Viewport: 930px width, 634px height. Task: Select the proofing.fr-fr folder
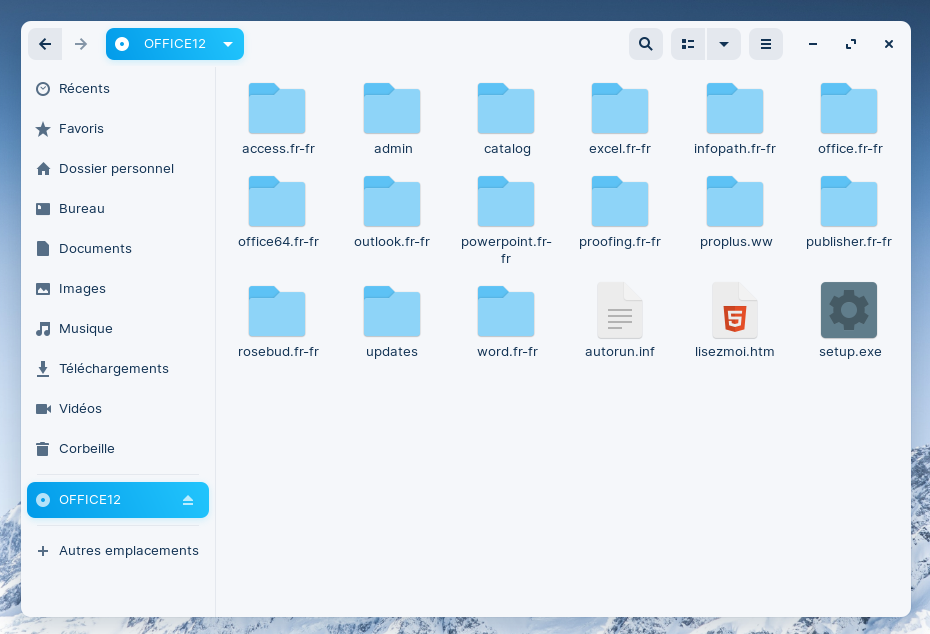(620, 212)
